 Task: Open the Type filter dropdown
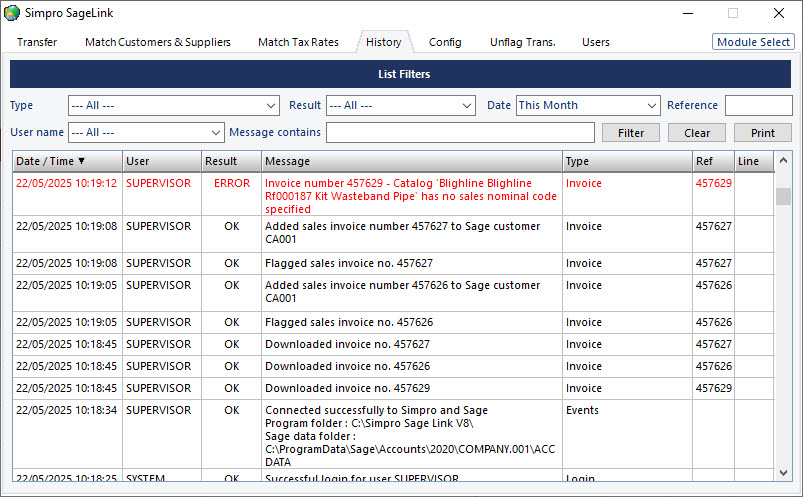click(174, 105)
